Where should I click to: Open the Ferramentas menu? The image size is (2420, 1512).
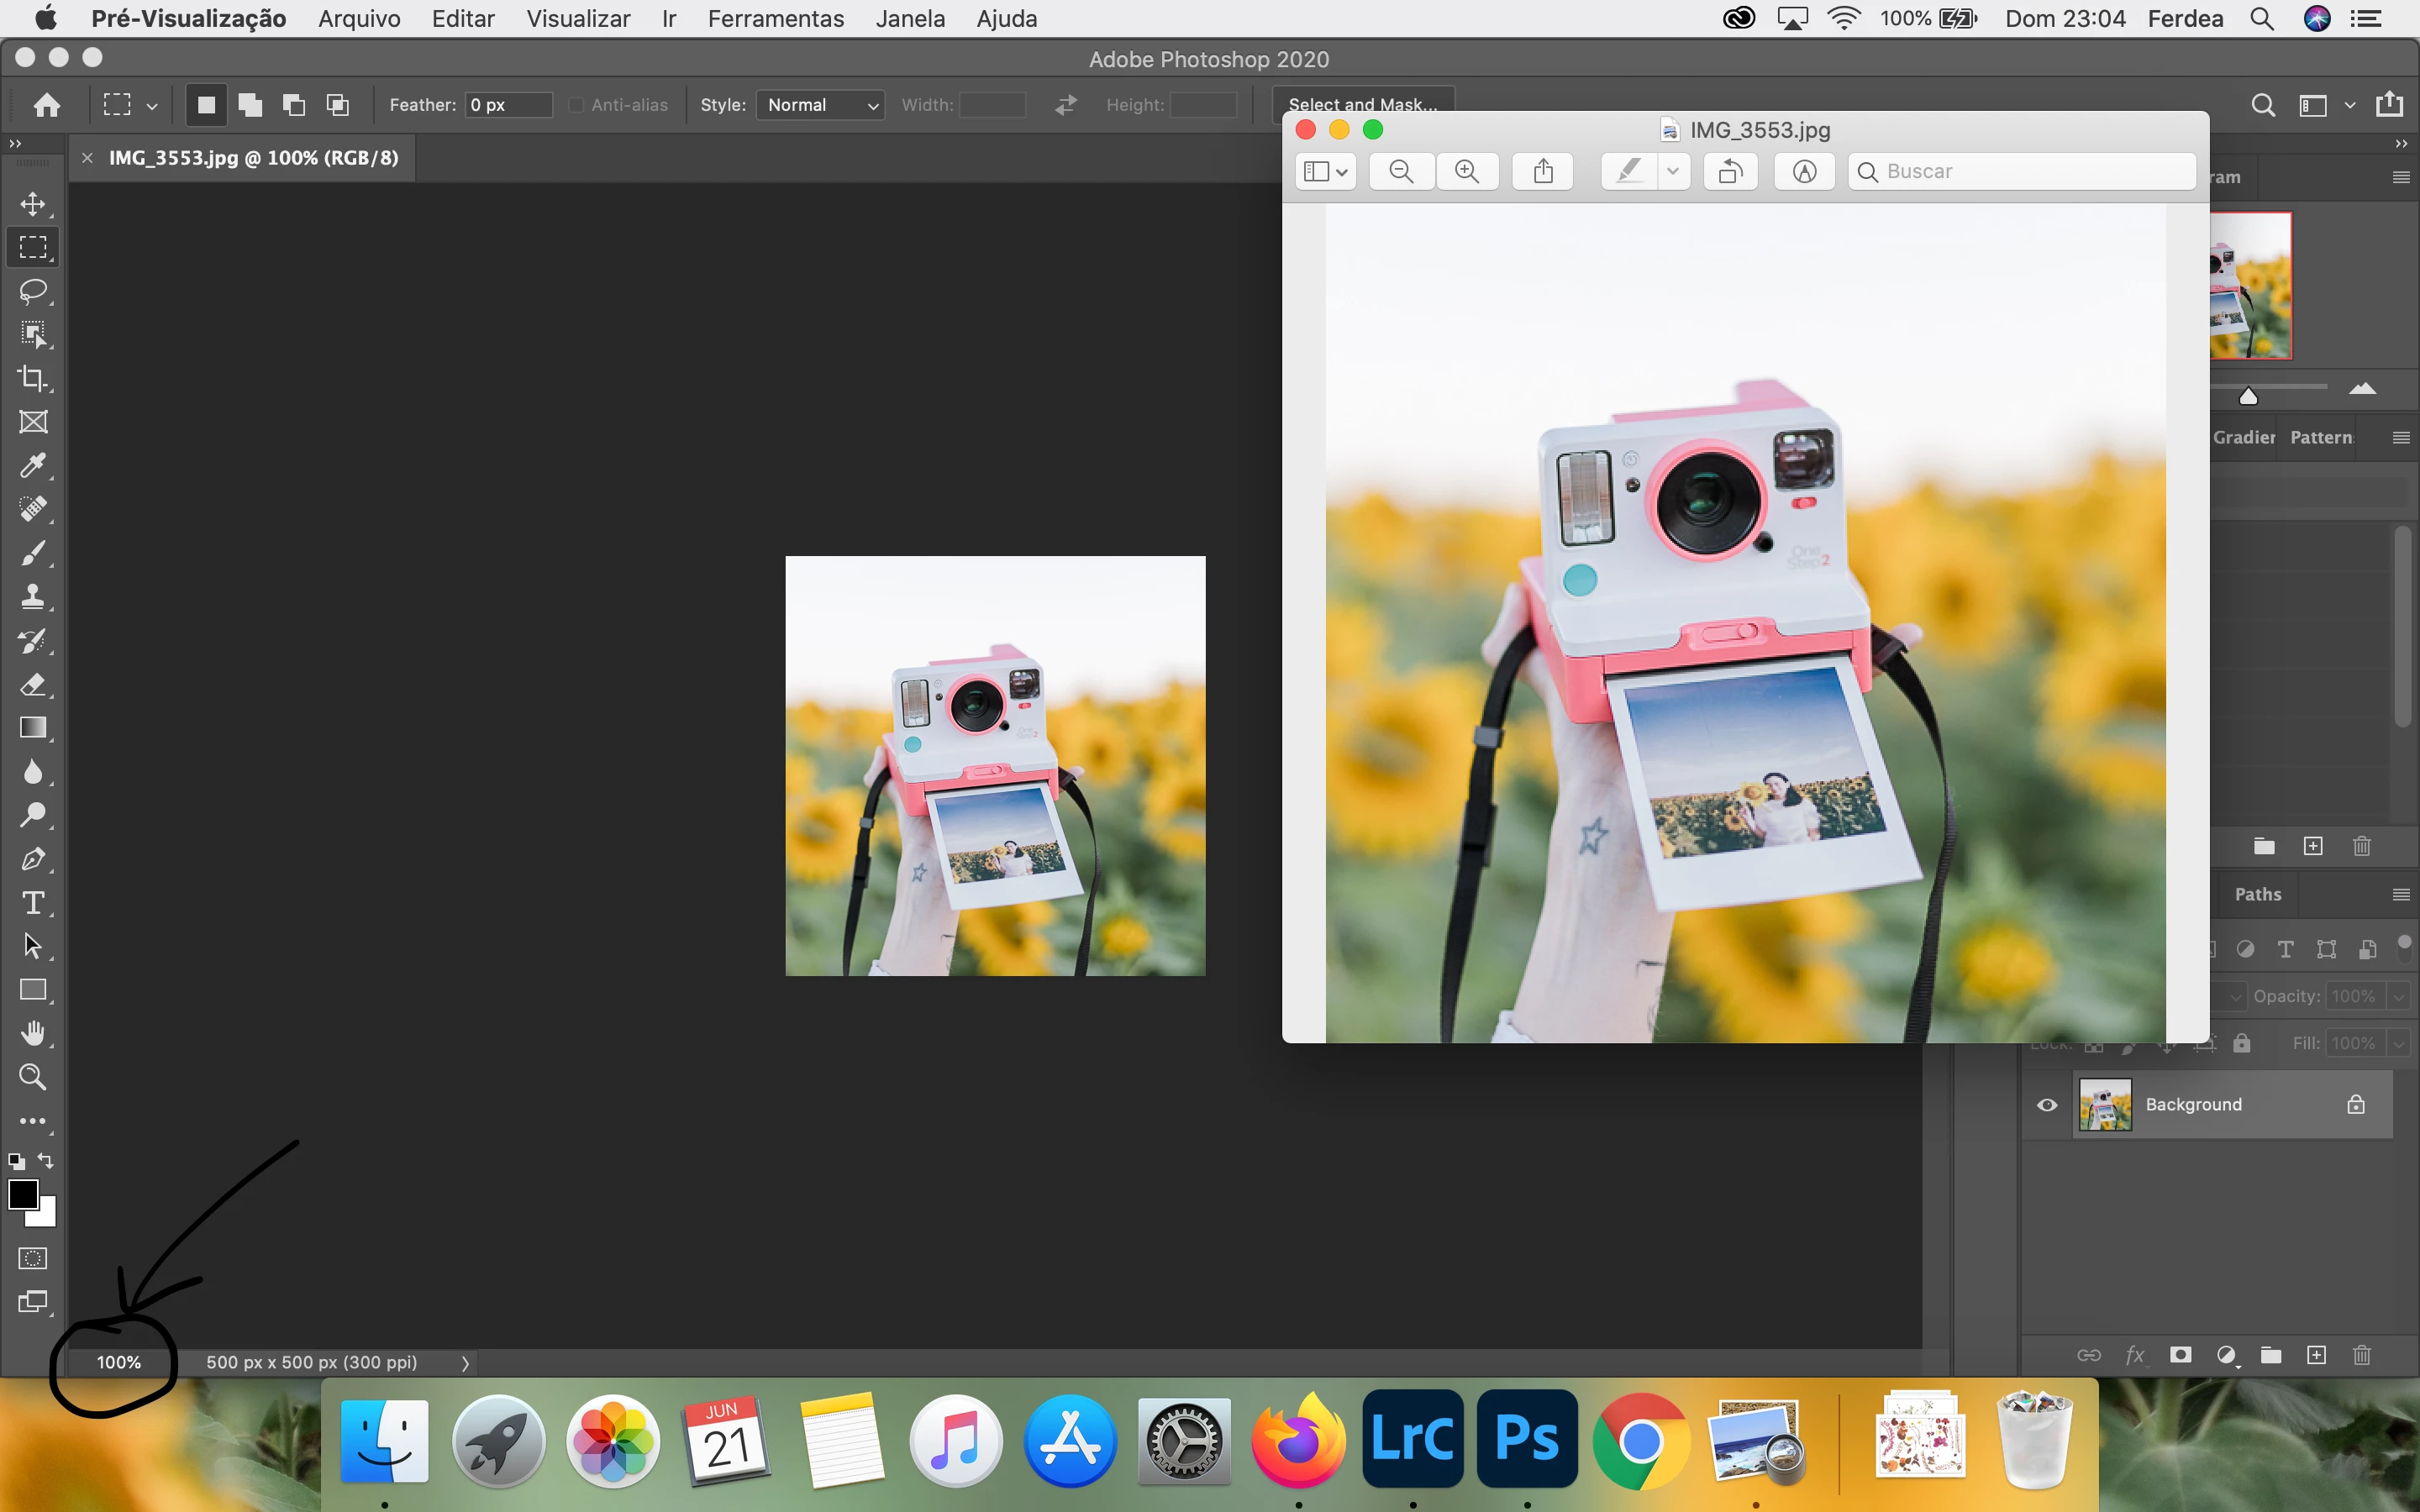[x=775, y=18]
